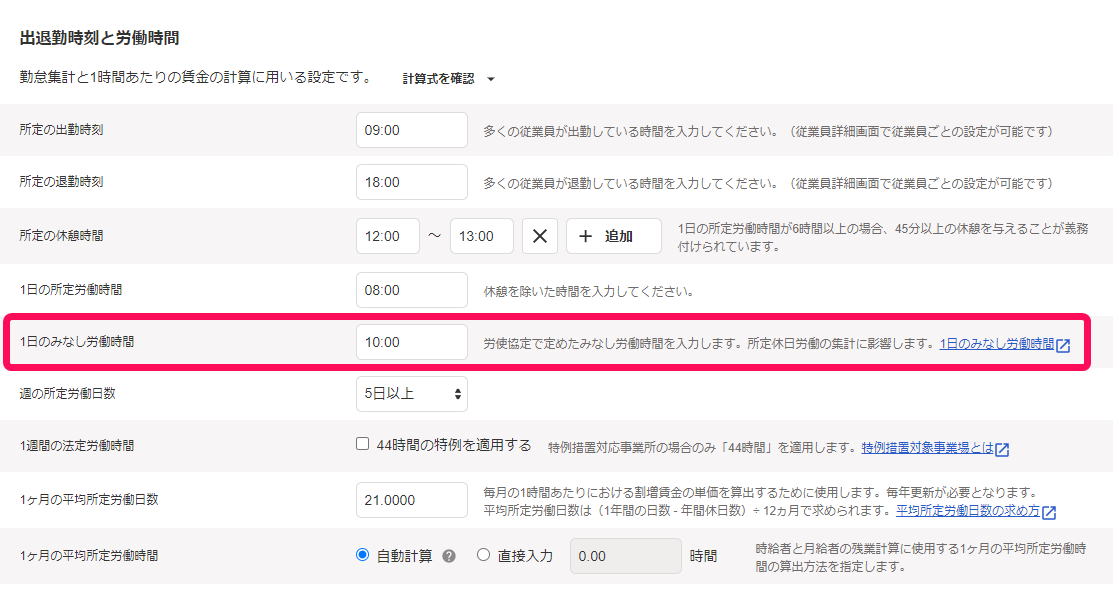Select the 自動計算 radio button
Viewport: 1113px width, 591px height.
[x=363, y=555]
